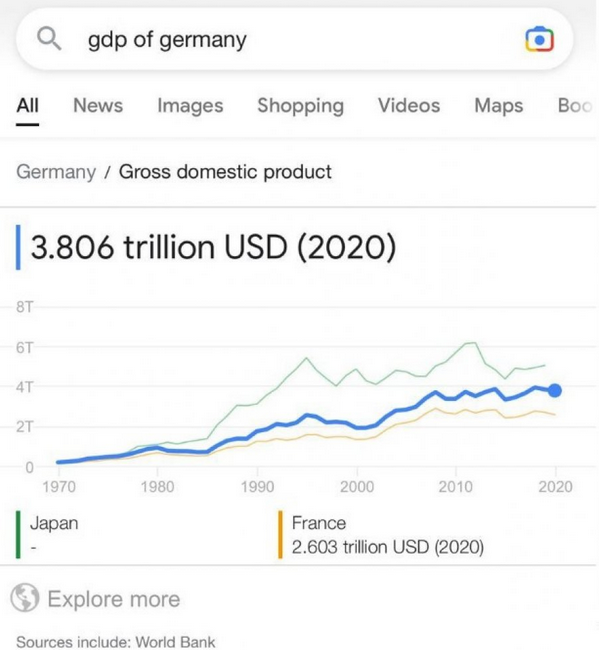Select the All results tab

point(28,106)
